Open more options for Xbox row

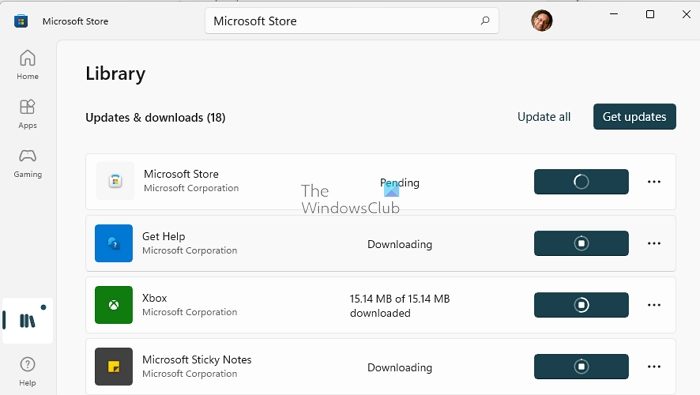tap(654, 305)
